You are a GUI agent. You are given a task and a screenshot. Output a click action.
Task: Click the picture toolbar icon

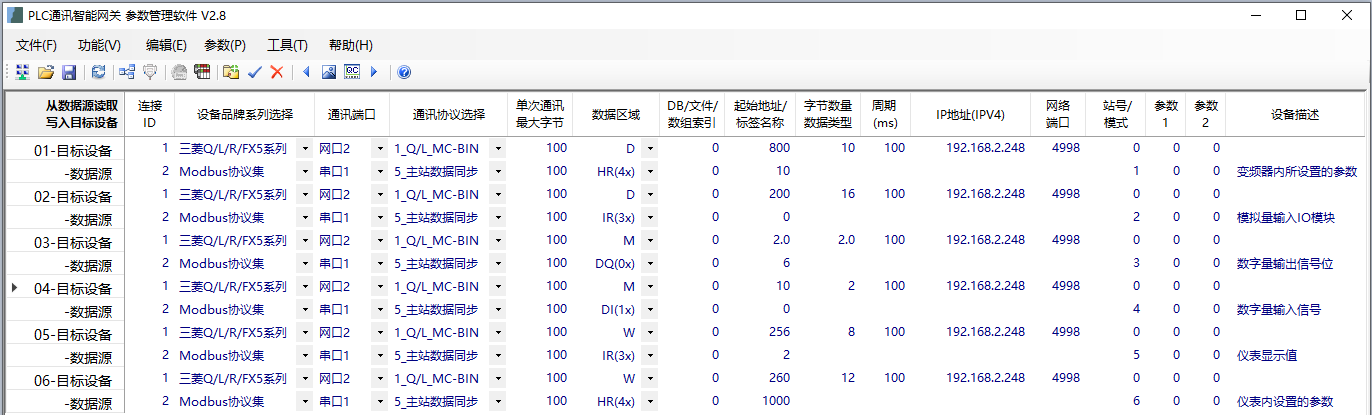pyautogui.click(x=328, y=72)
